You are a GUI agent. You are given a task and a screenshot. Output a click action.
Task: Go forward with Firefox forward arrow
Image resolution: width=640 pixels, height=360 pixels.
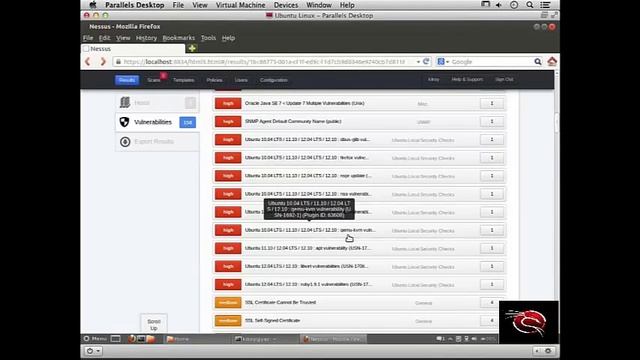[103, 62]
